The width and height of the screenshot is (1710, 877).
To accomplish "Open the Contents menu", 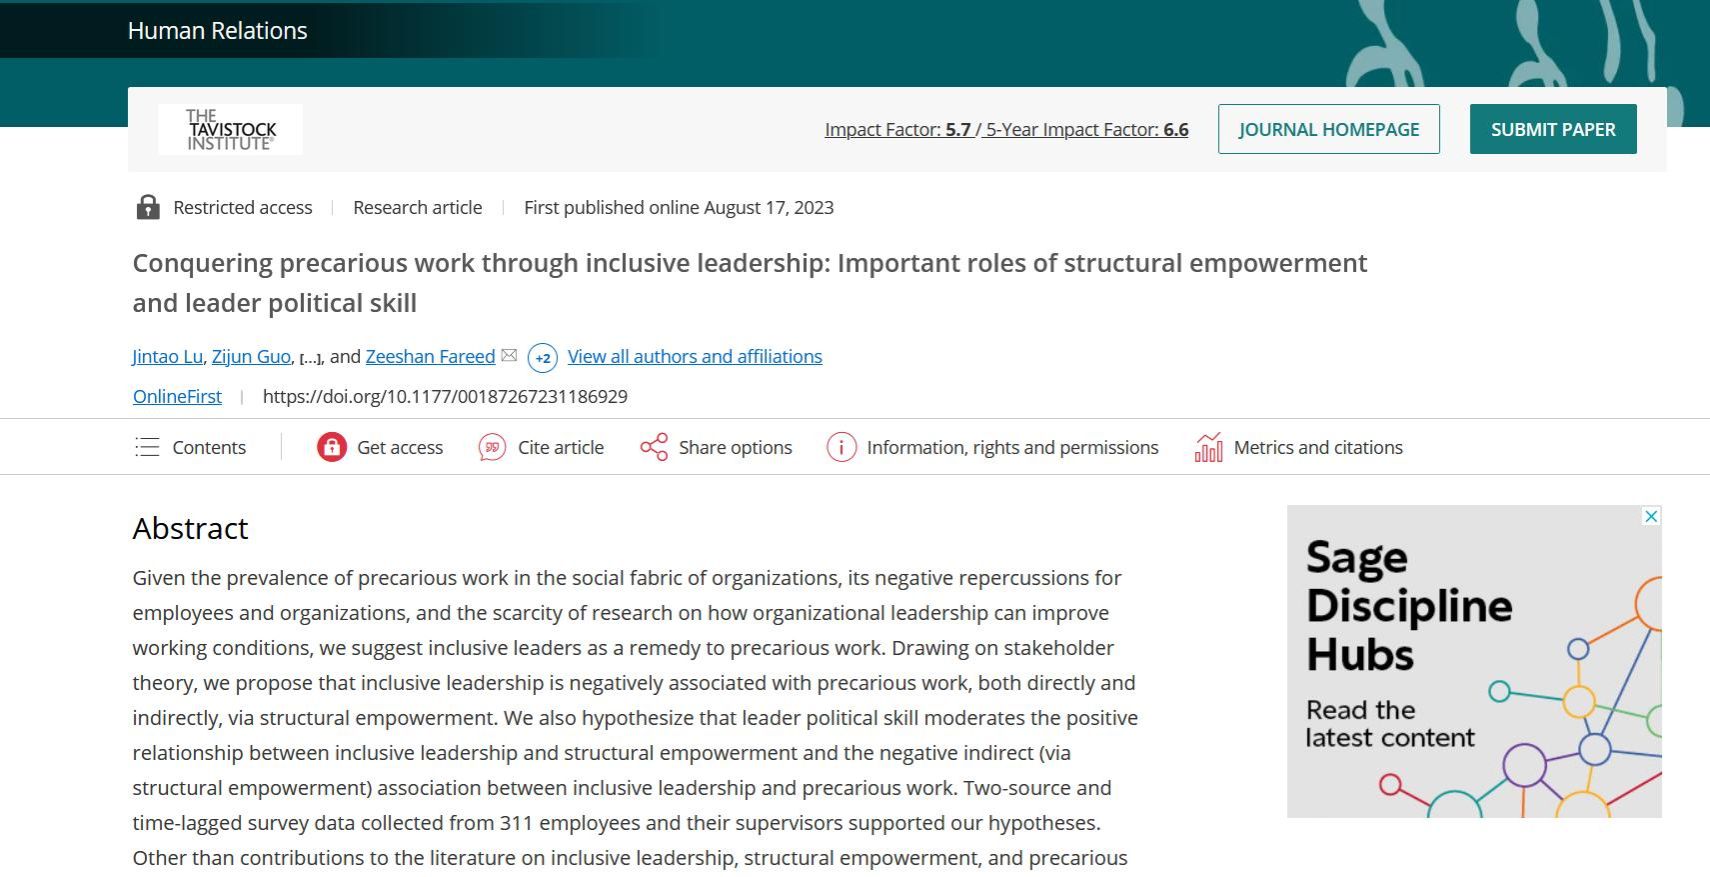I will pyautogui.click(x=208, y=447).
